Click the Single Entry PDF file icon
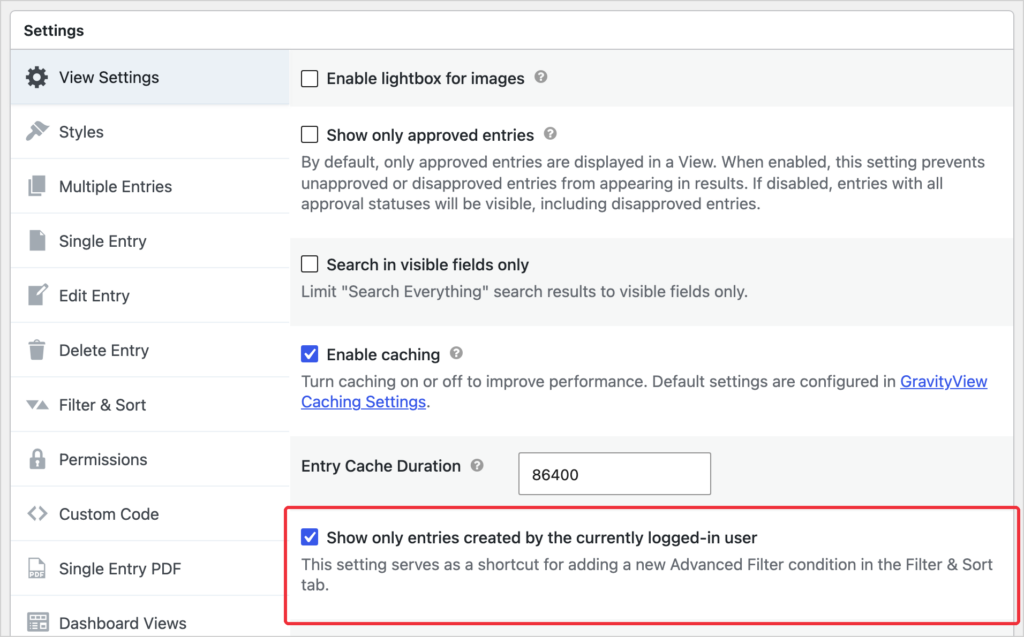This screenshot has height=637, width=1024. 37,568
